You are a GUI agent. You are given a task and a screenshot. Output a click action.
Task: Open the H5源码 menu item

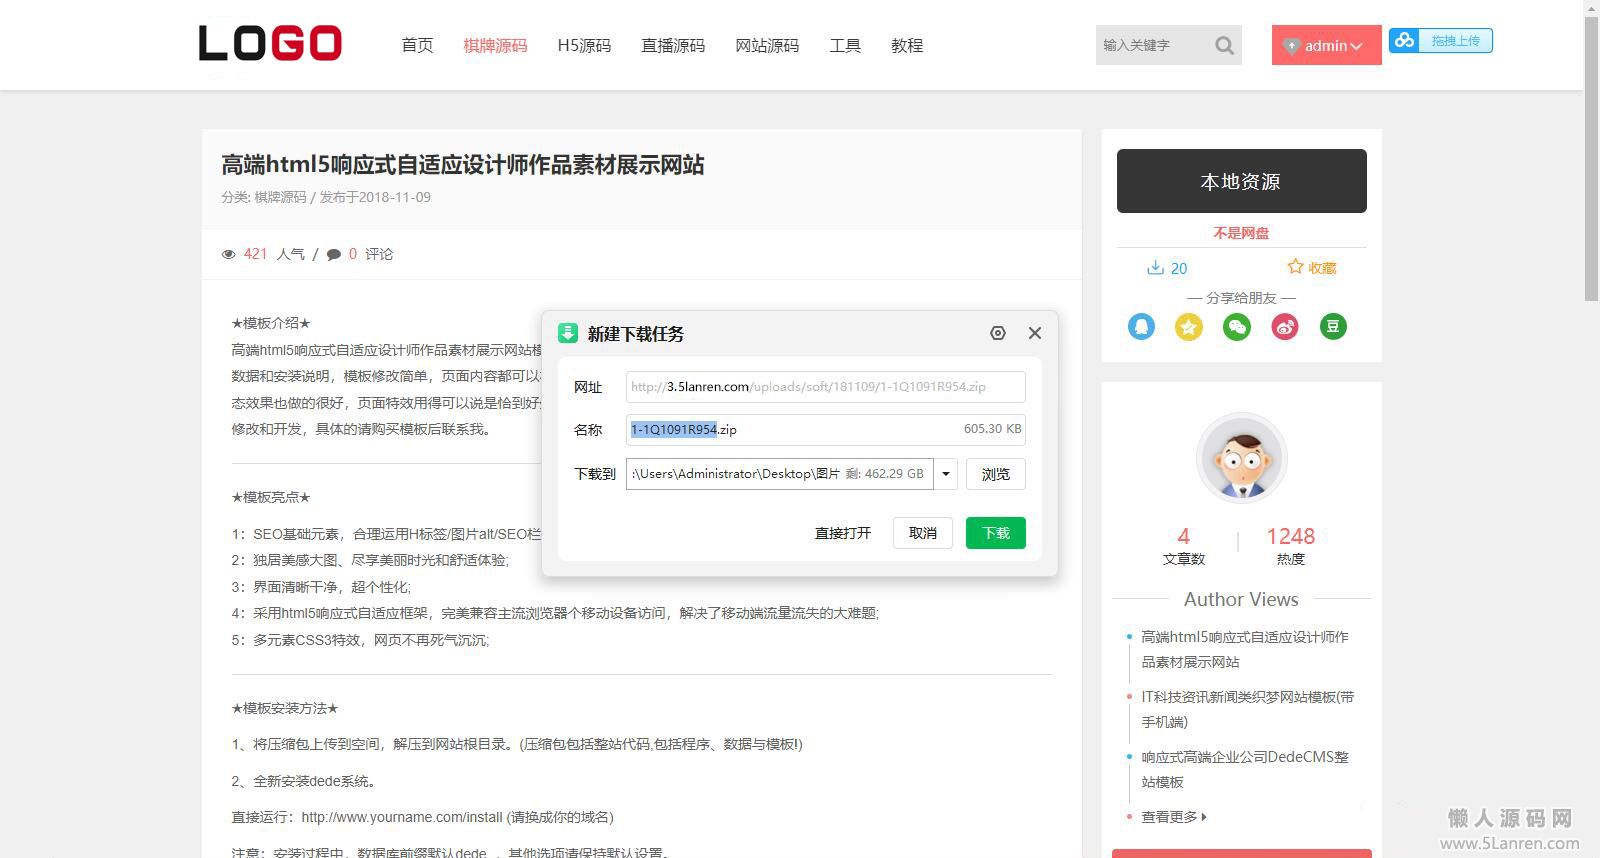pyautogui.click(x=584, y=46)
